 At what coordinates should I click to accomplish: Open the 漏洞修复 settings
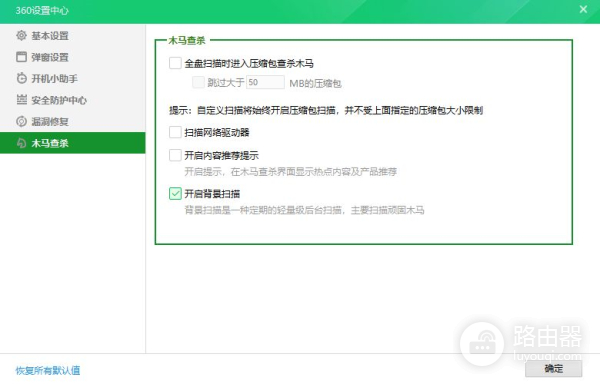click(x=73, y=122)
